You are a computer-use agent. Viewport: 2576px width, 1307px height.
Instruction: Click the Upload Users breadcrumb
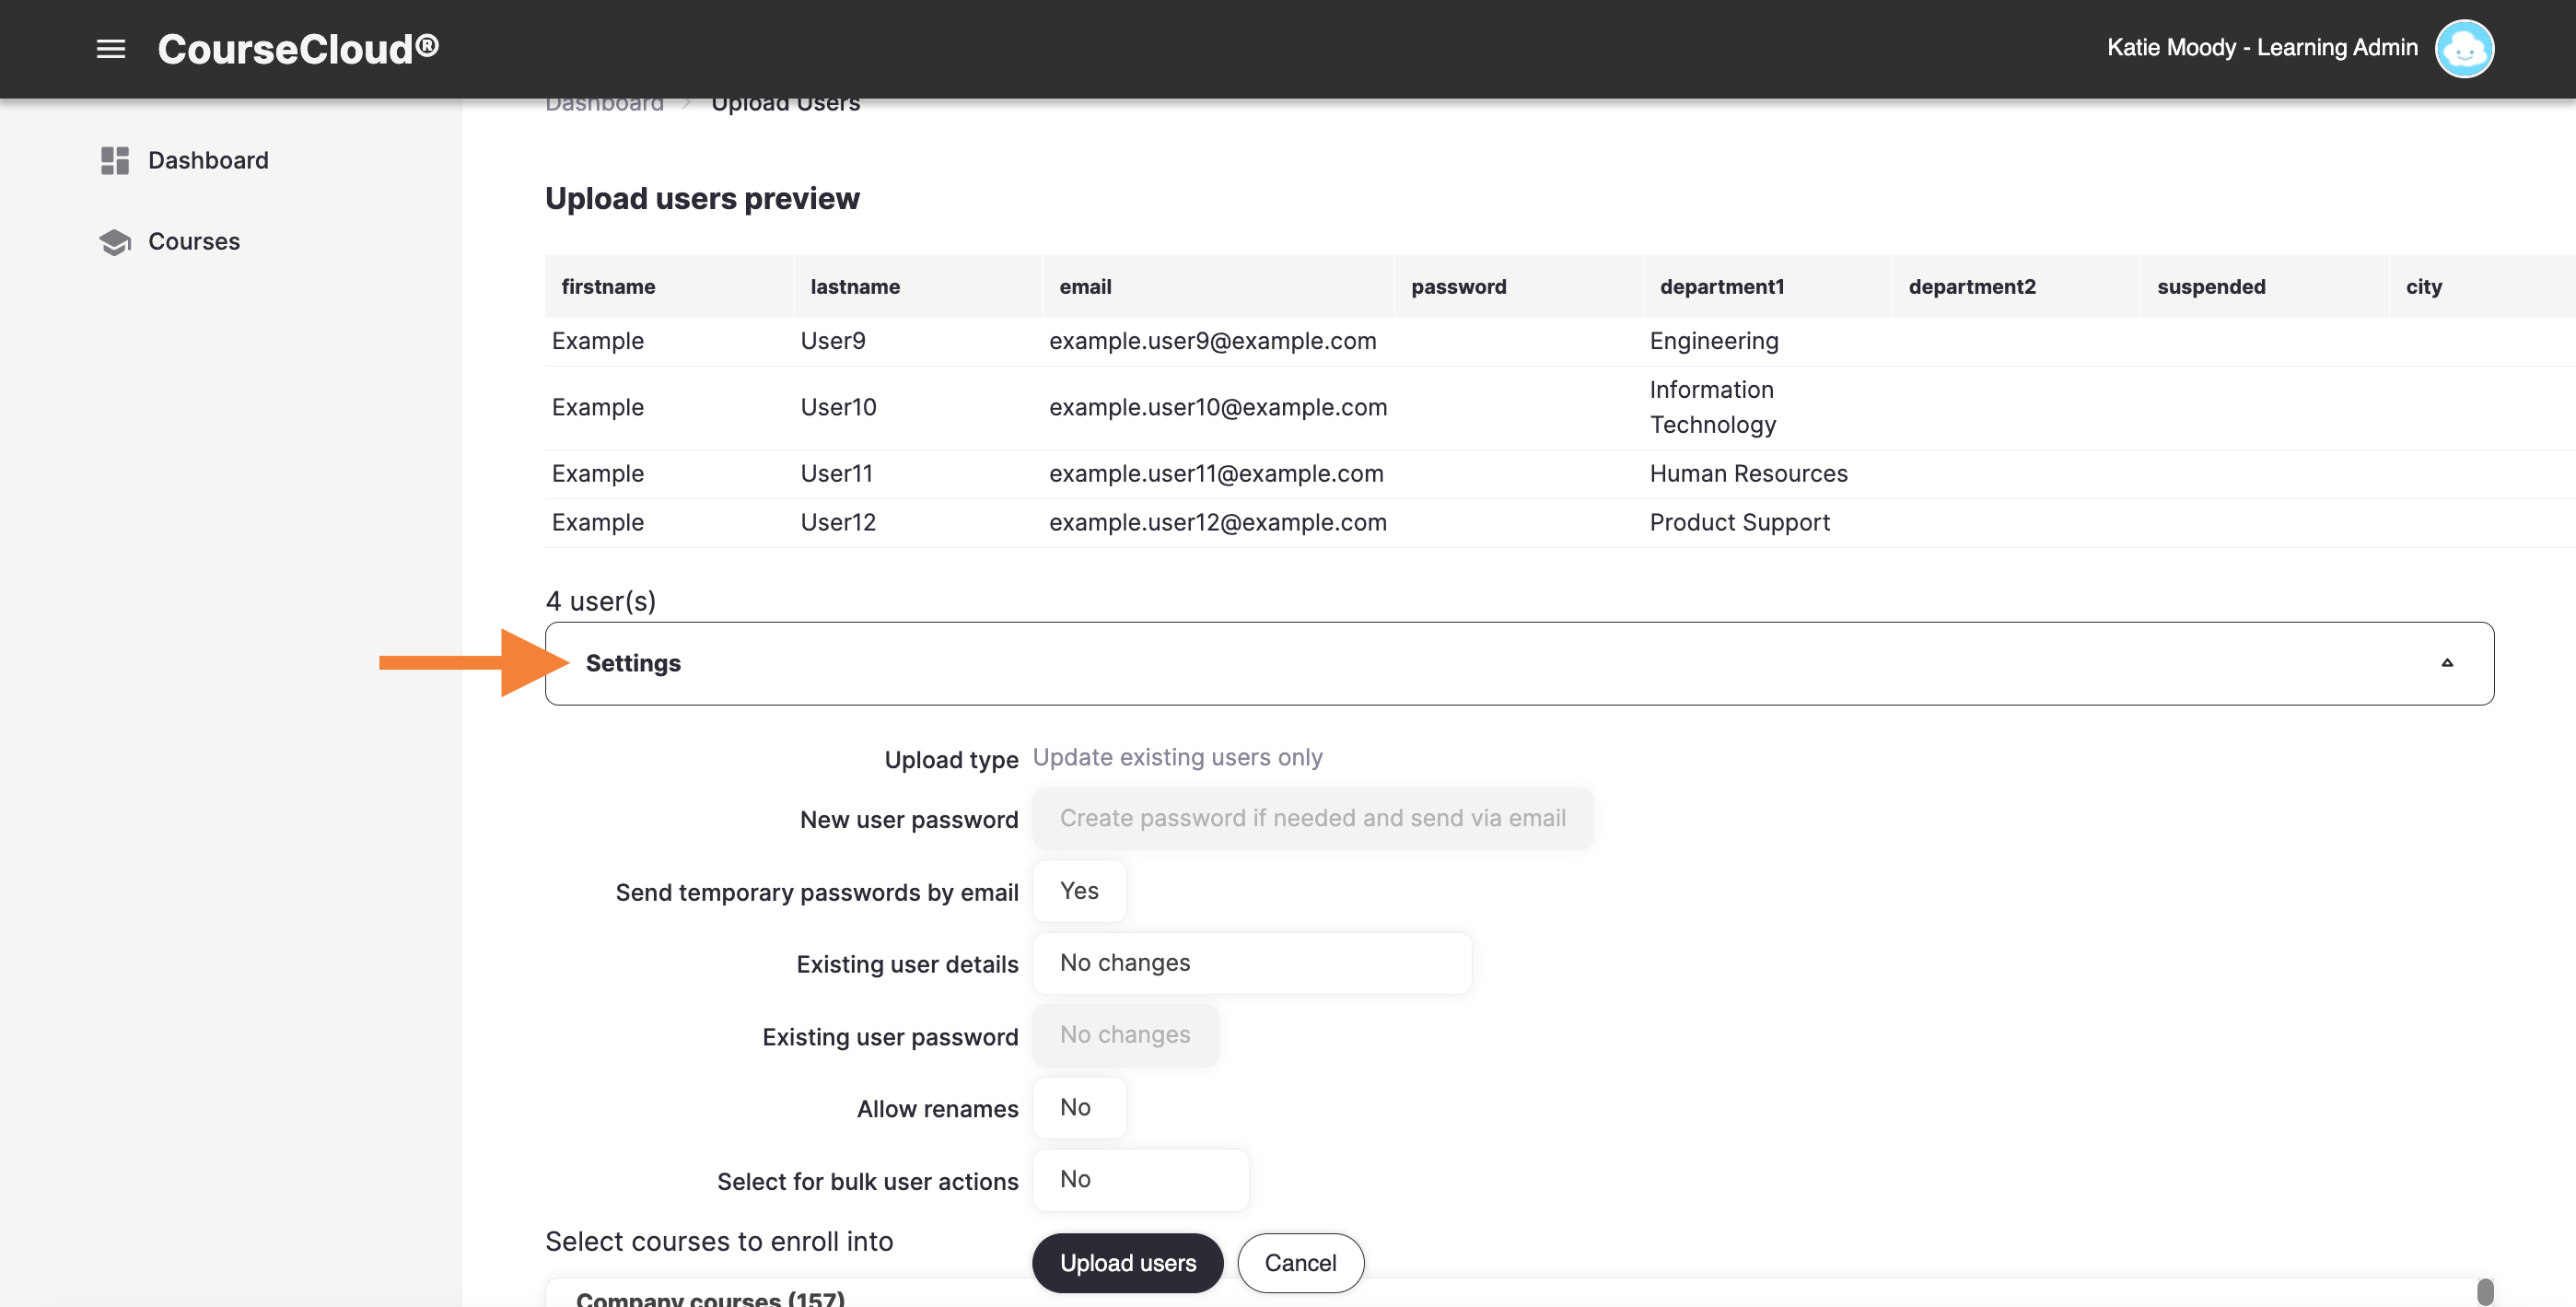785,104
